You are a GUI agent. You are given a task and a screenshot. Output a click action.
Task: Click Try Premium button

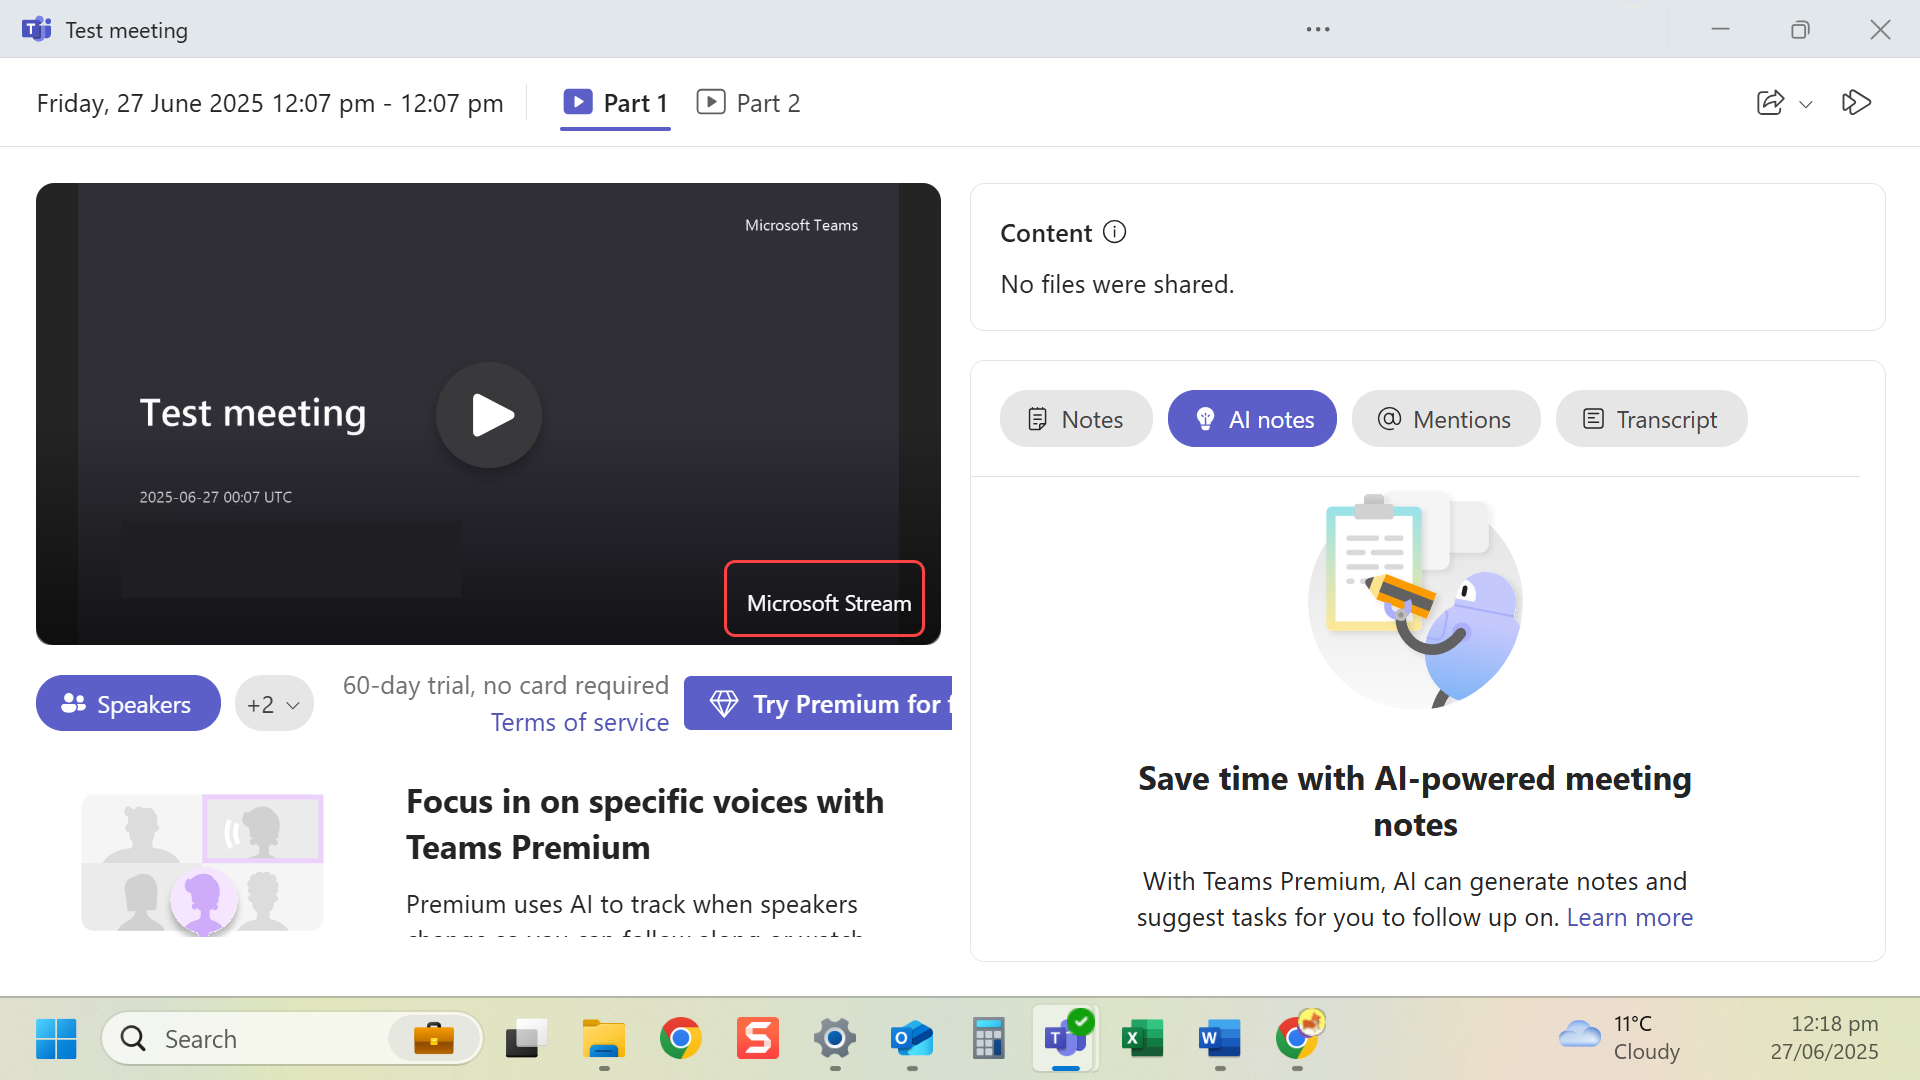point(818,704)
